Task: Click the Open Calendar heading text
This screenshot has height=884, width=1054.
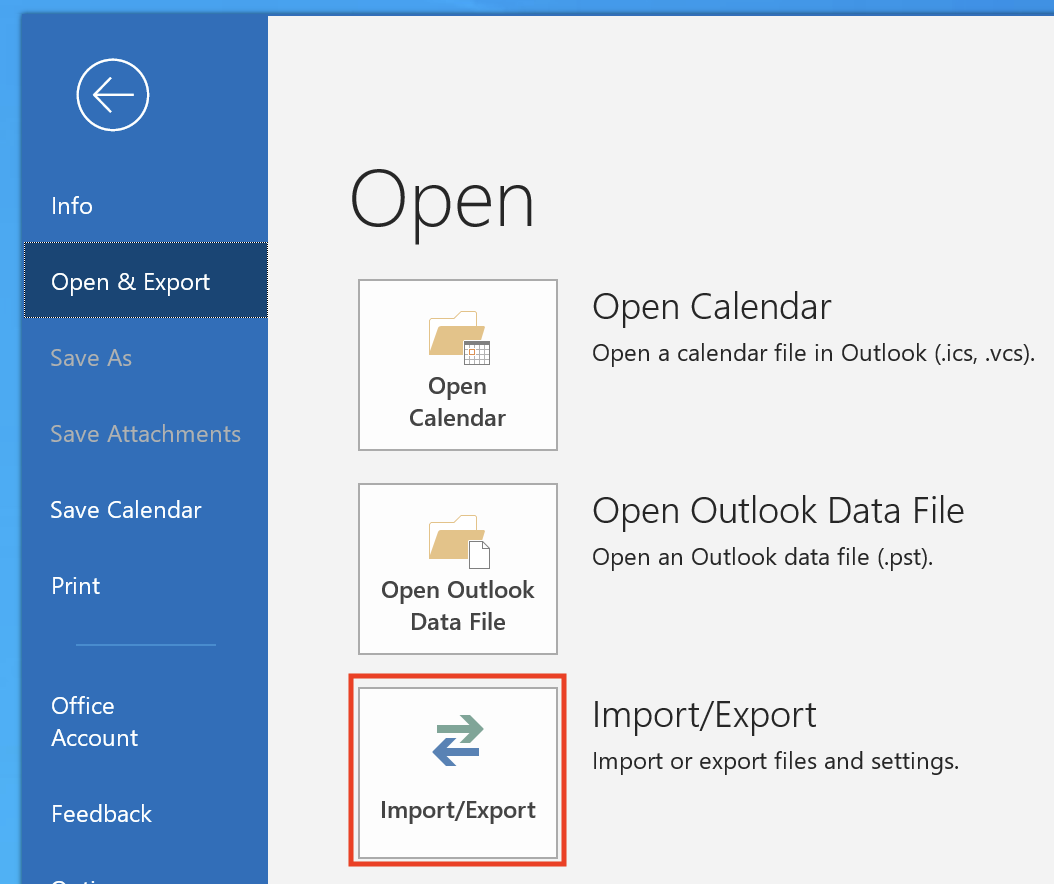Action: coord(712,307)
